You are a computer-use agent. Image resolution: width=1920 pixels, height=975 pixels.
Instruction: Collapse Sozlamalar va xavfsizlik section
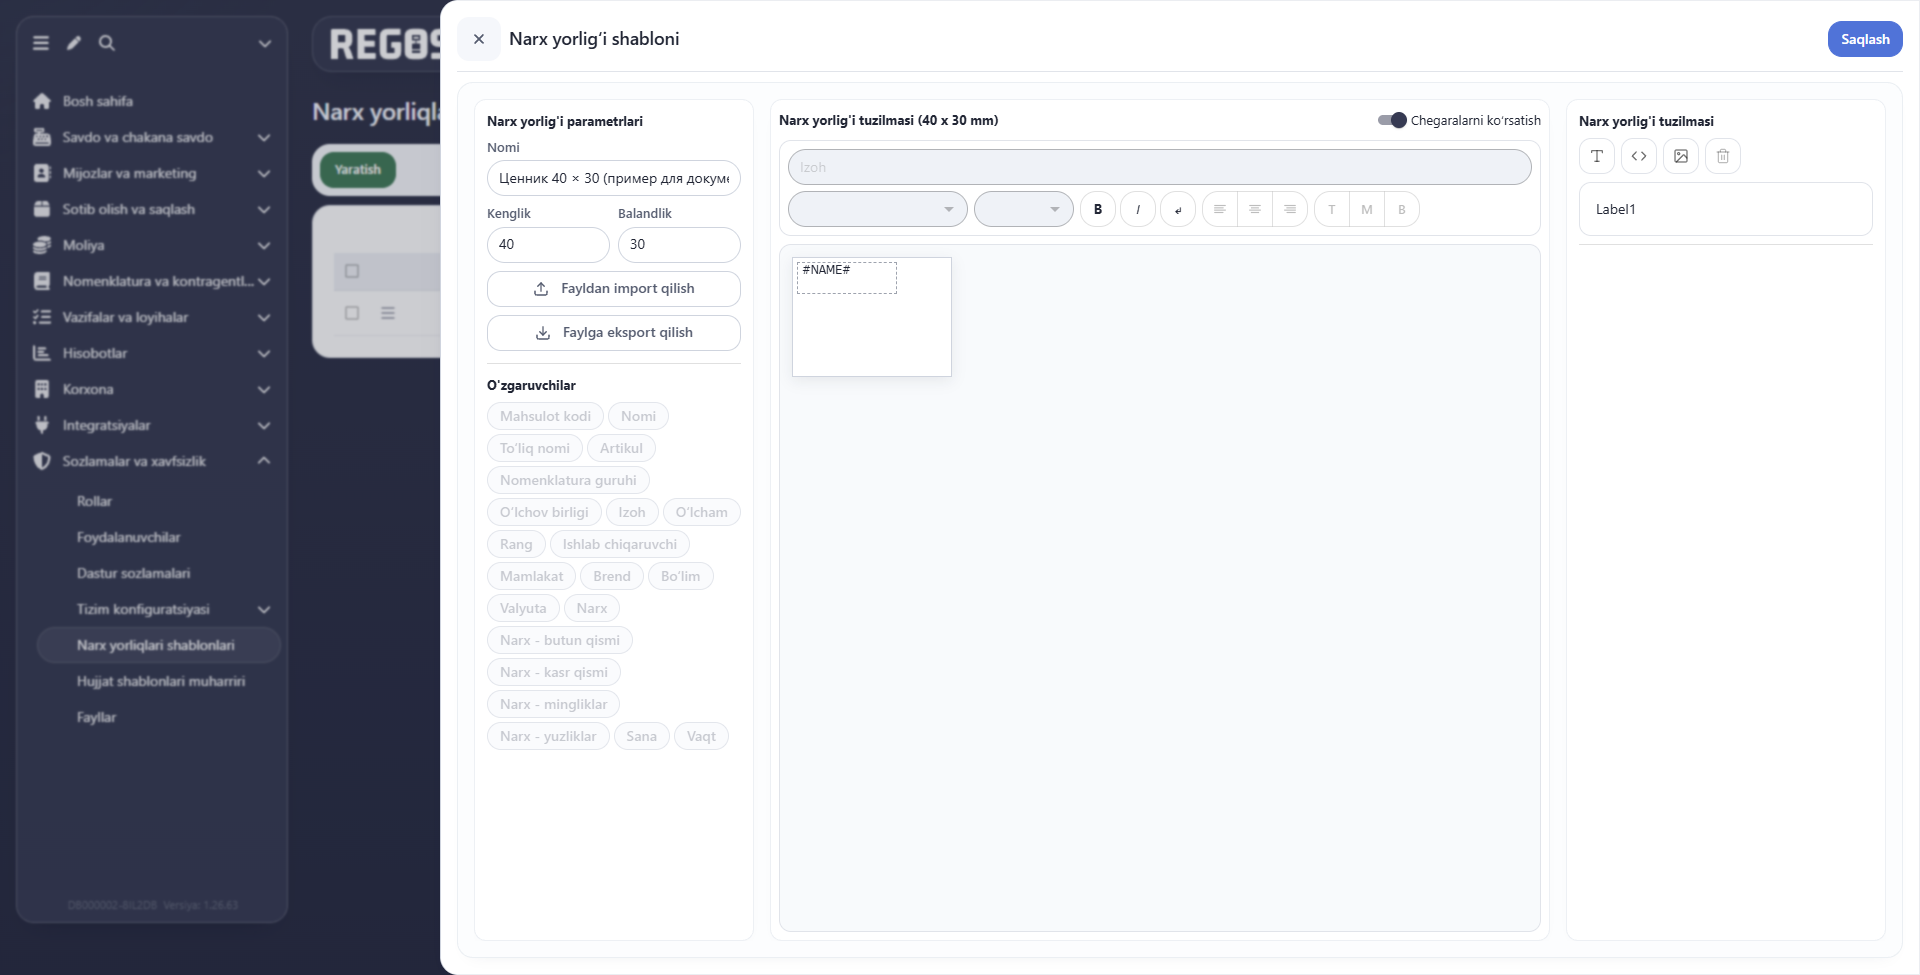[264, 461]
